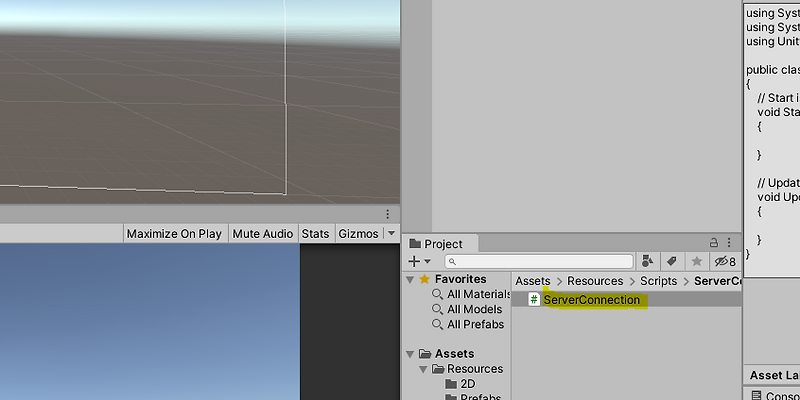Viewport: 800px width, 400px height.
Task: Select All Models saved search
Action: pos(467,309)
